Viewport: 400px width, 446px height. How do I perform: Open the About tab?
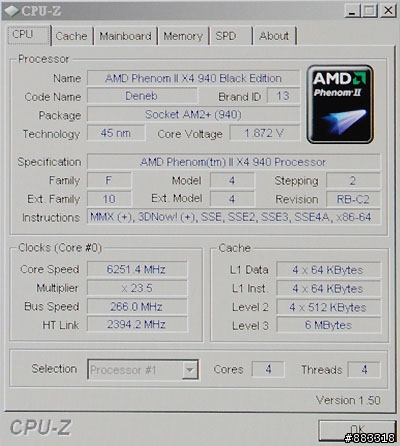[x=274, y=36]
